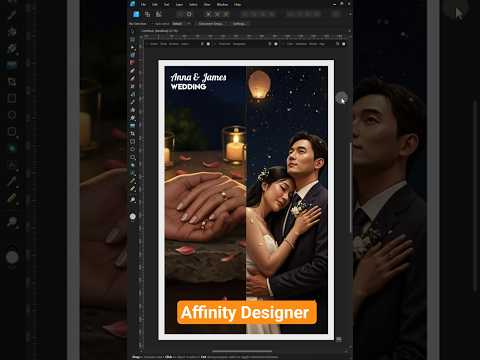Click the couple photo on the artboard

click(x=287, y=200)
